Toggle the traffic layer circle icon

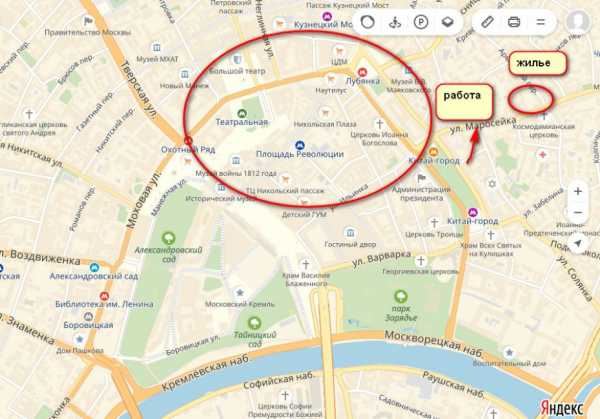coord(368,22)
